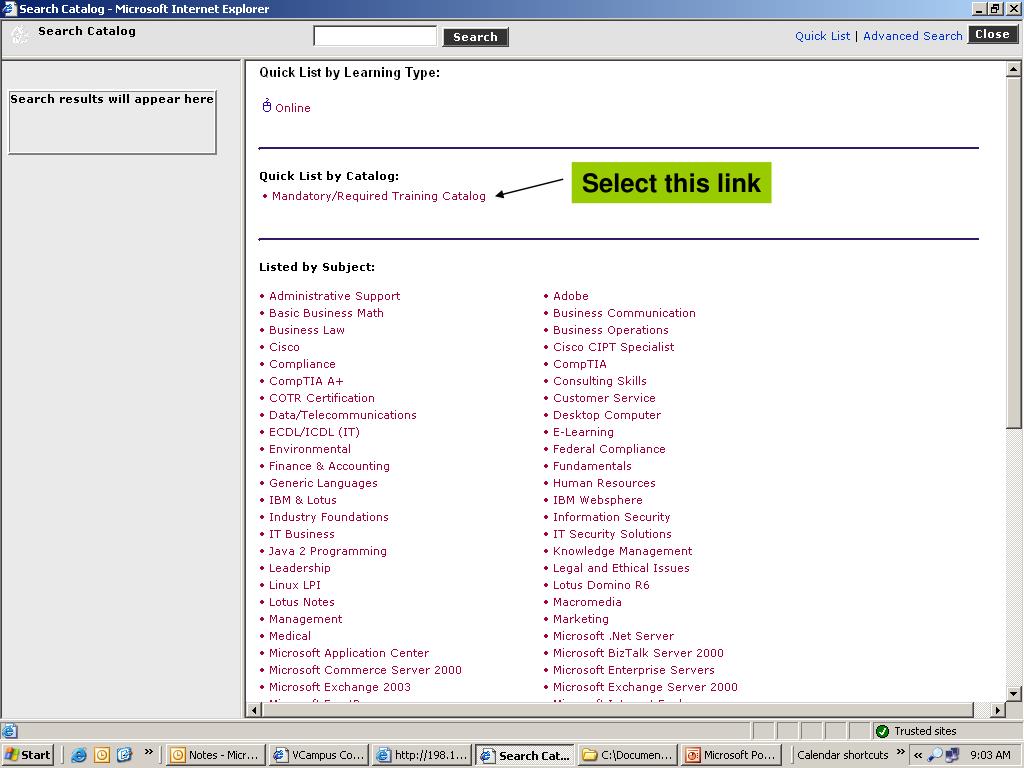Open Internet Explorer from quick launch
Image resolution: width=1024 pixels, height=768 pixels.
pyautogui.click(x=79, y=755)
